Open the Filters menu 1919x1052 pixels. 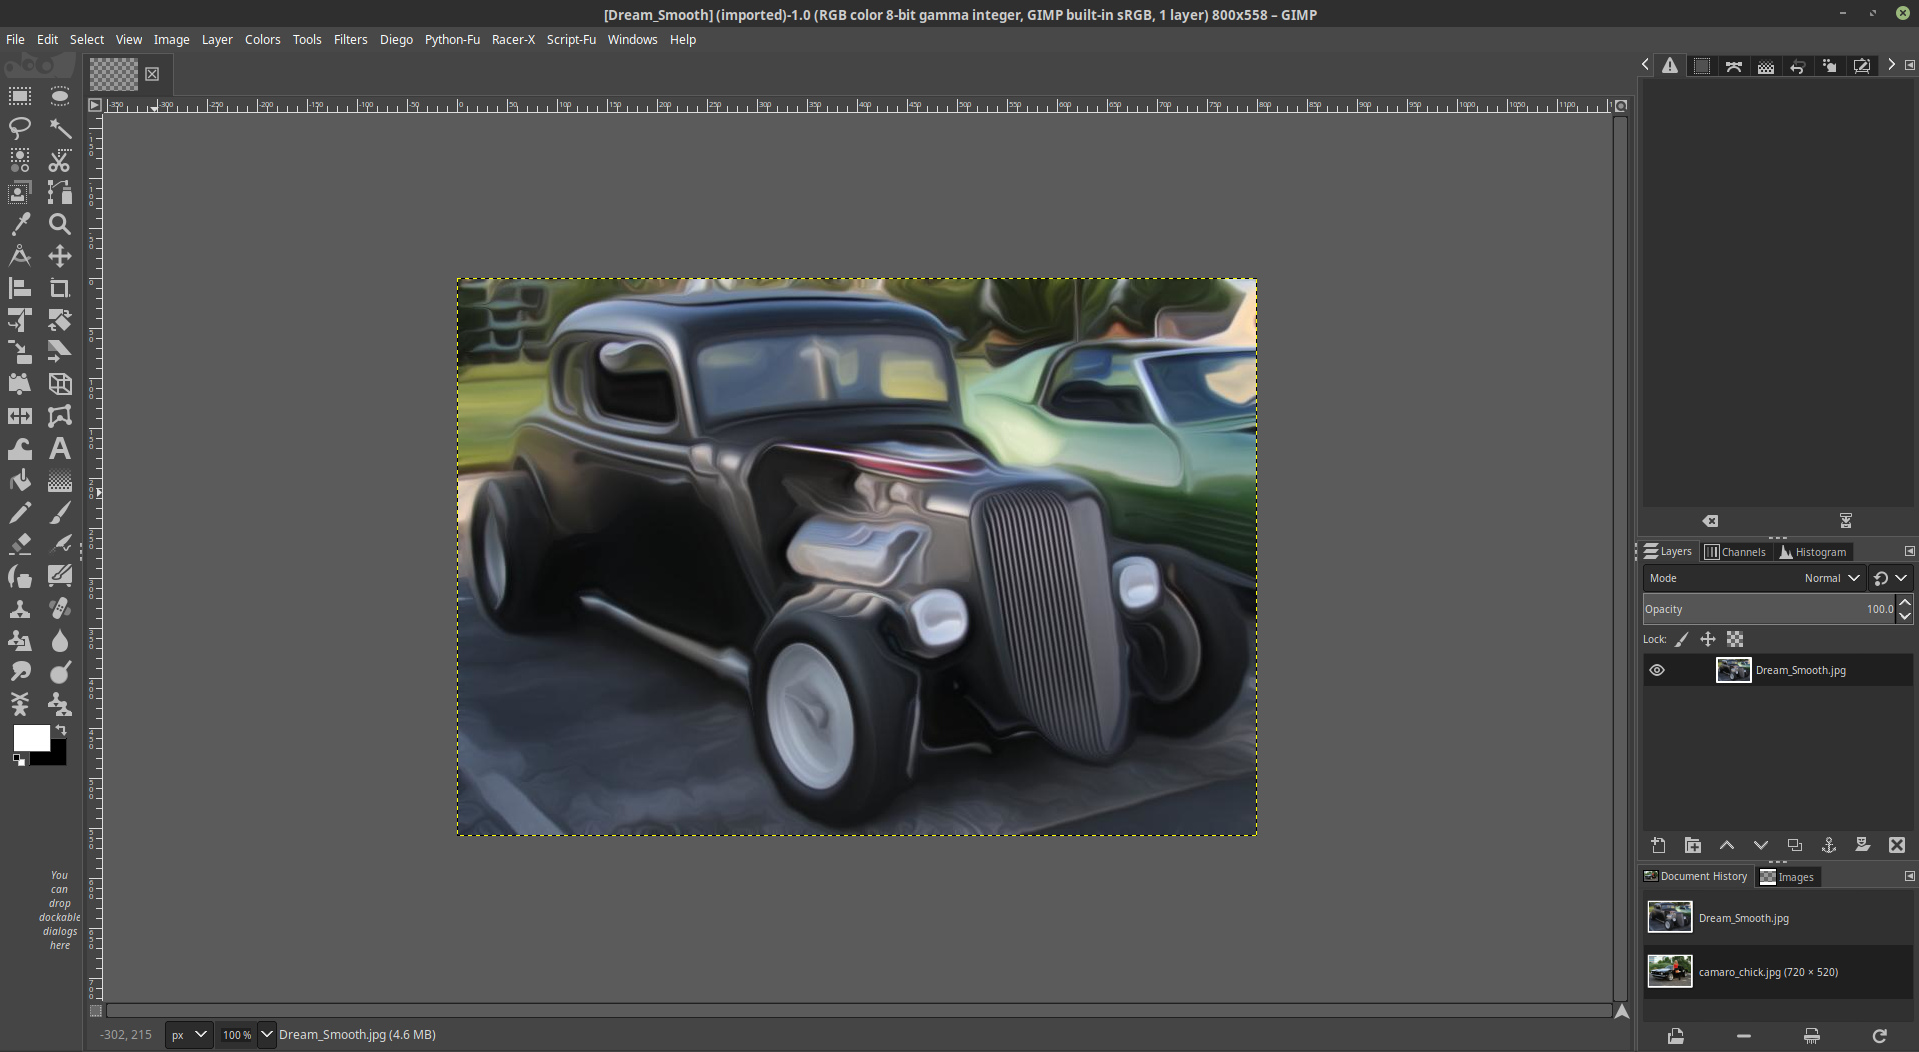350,39
